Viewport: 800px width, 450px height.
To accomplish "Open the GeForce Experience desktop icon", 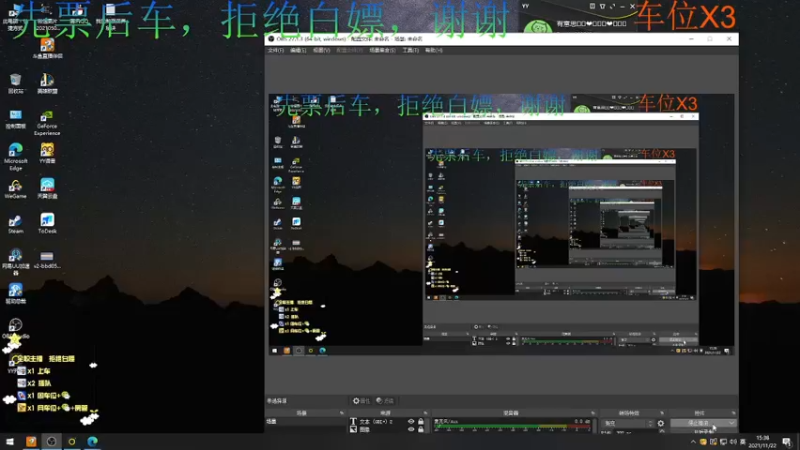I will [x=47, y=123].
